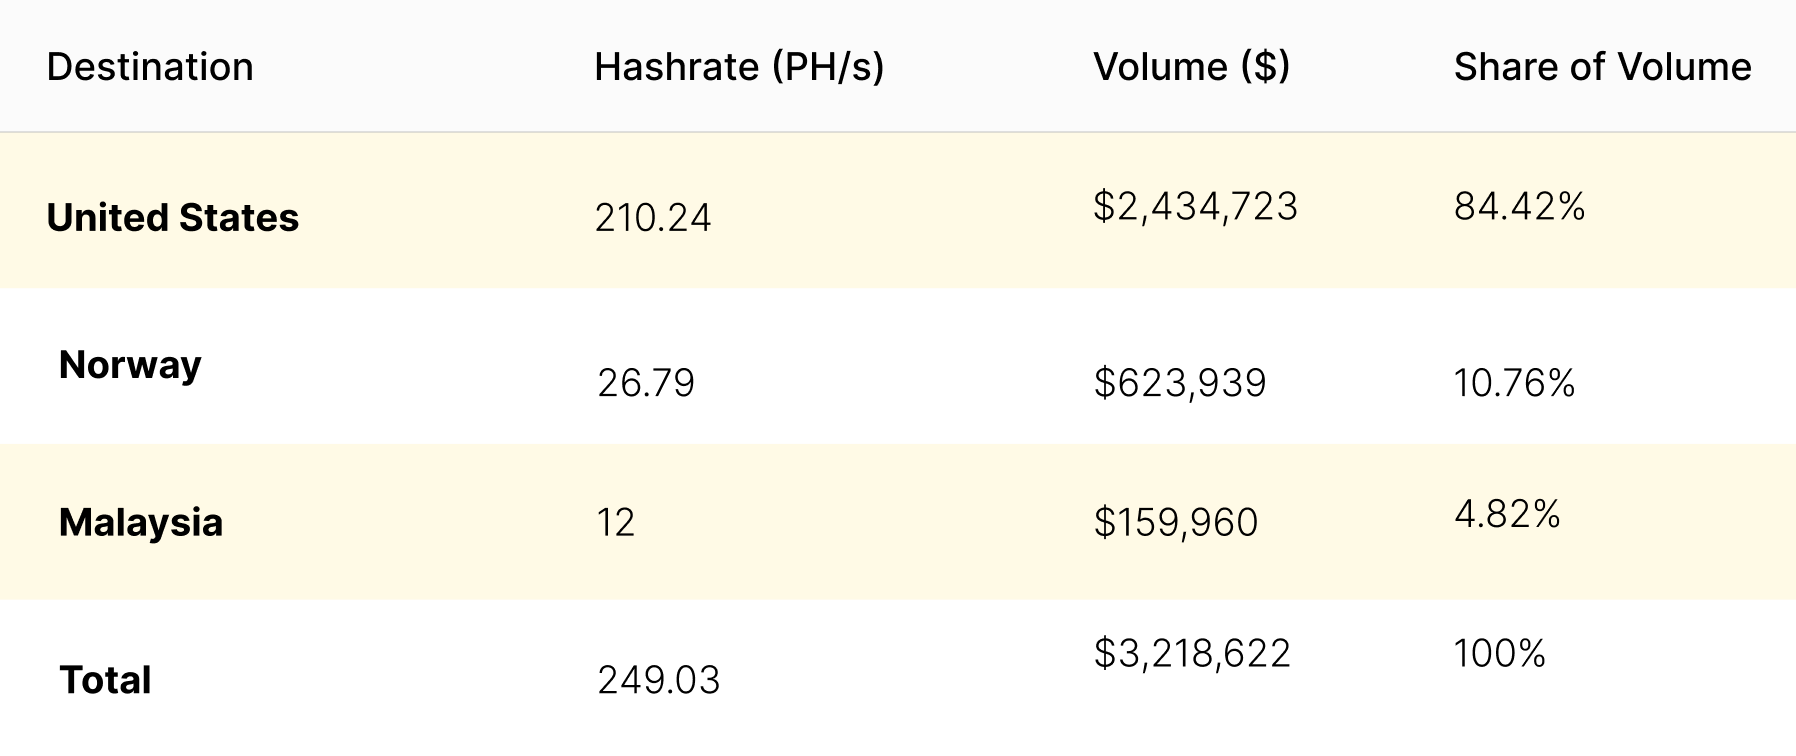Click the total volume $3,218,622
This screenshot has width=1796, height=756.
click(x=1192, y=654)
